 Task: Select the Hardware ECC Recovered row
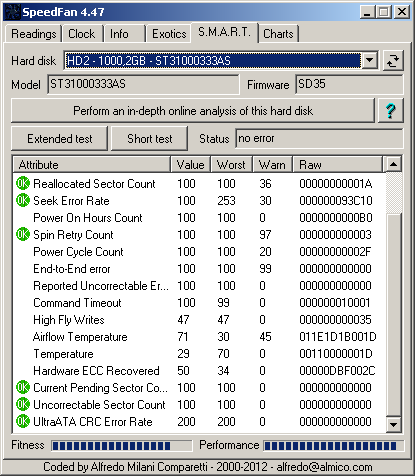point(199,371)
